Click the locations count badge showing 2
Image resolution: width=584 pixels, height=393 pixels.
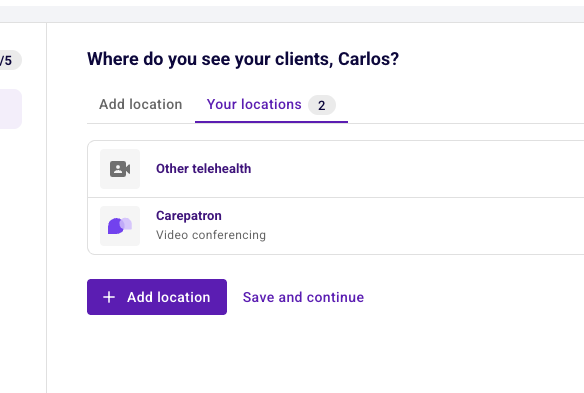coord(322,105)
